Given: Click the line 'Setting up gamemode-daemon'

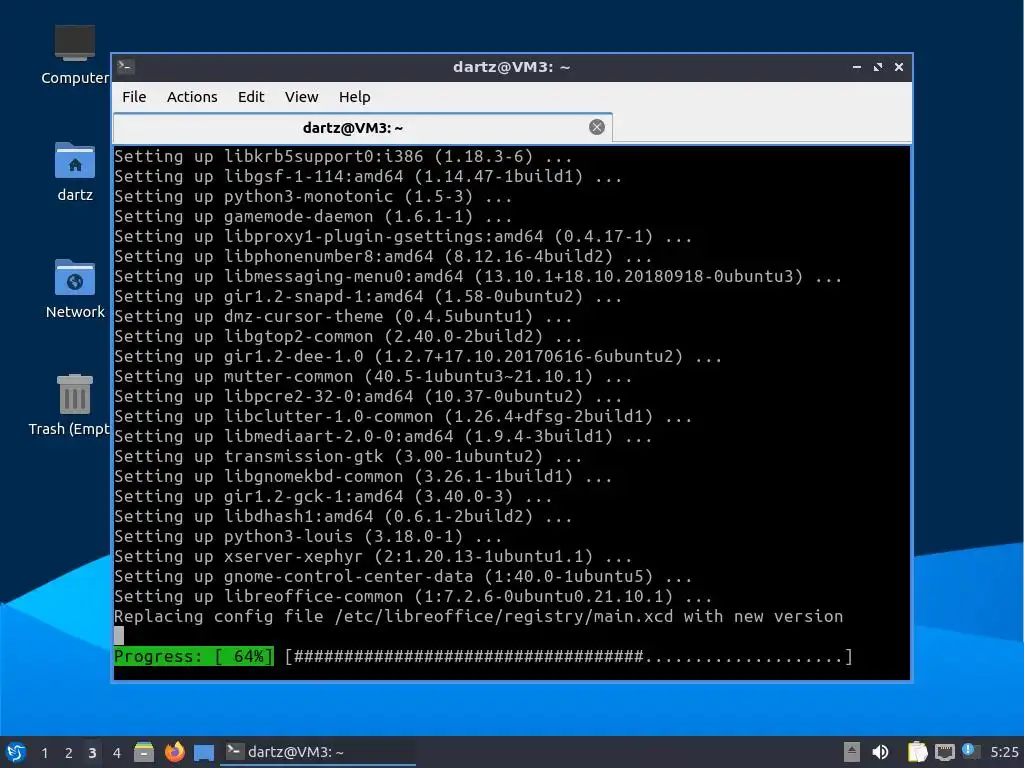Looking at the screenshot, I should [x=313, y=216].
